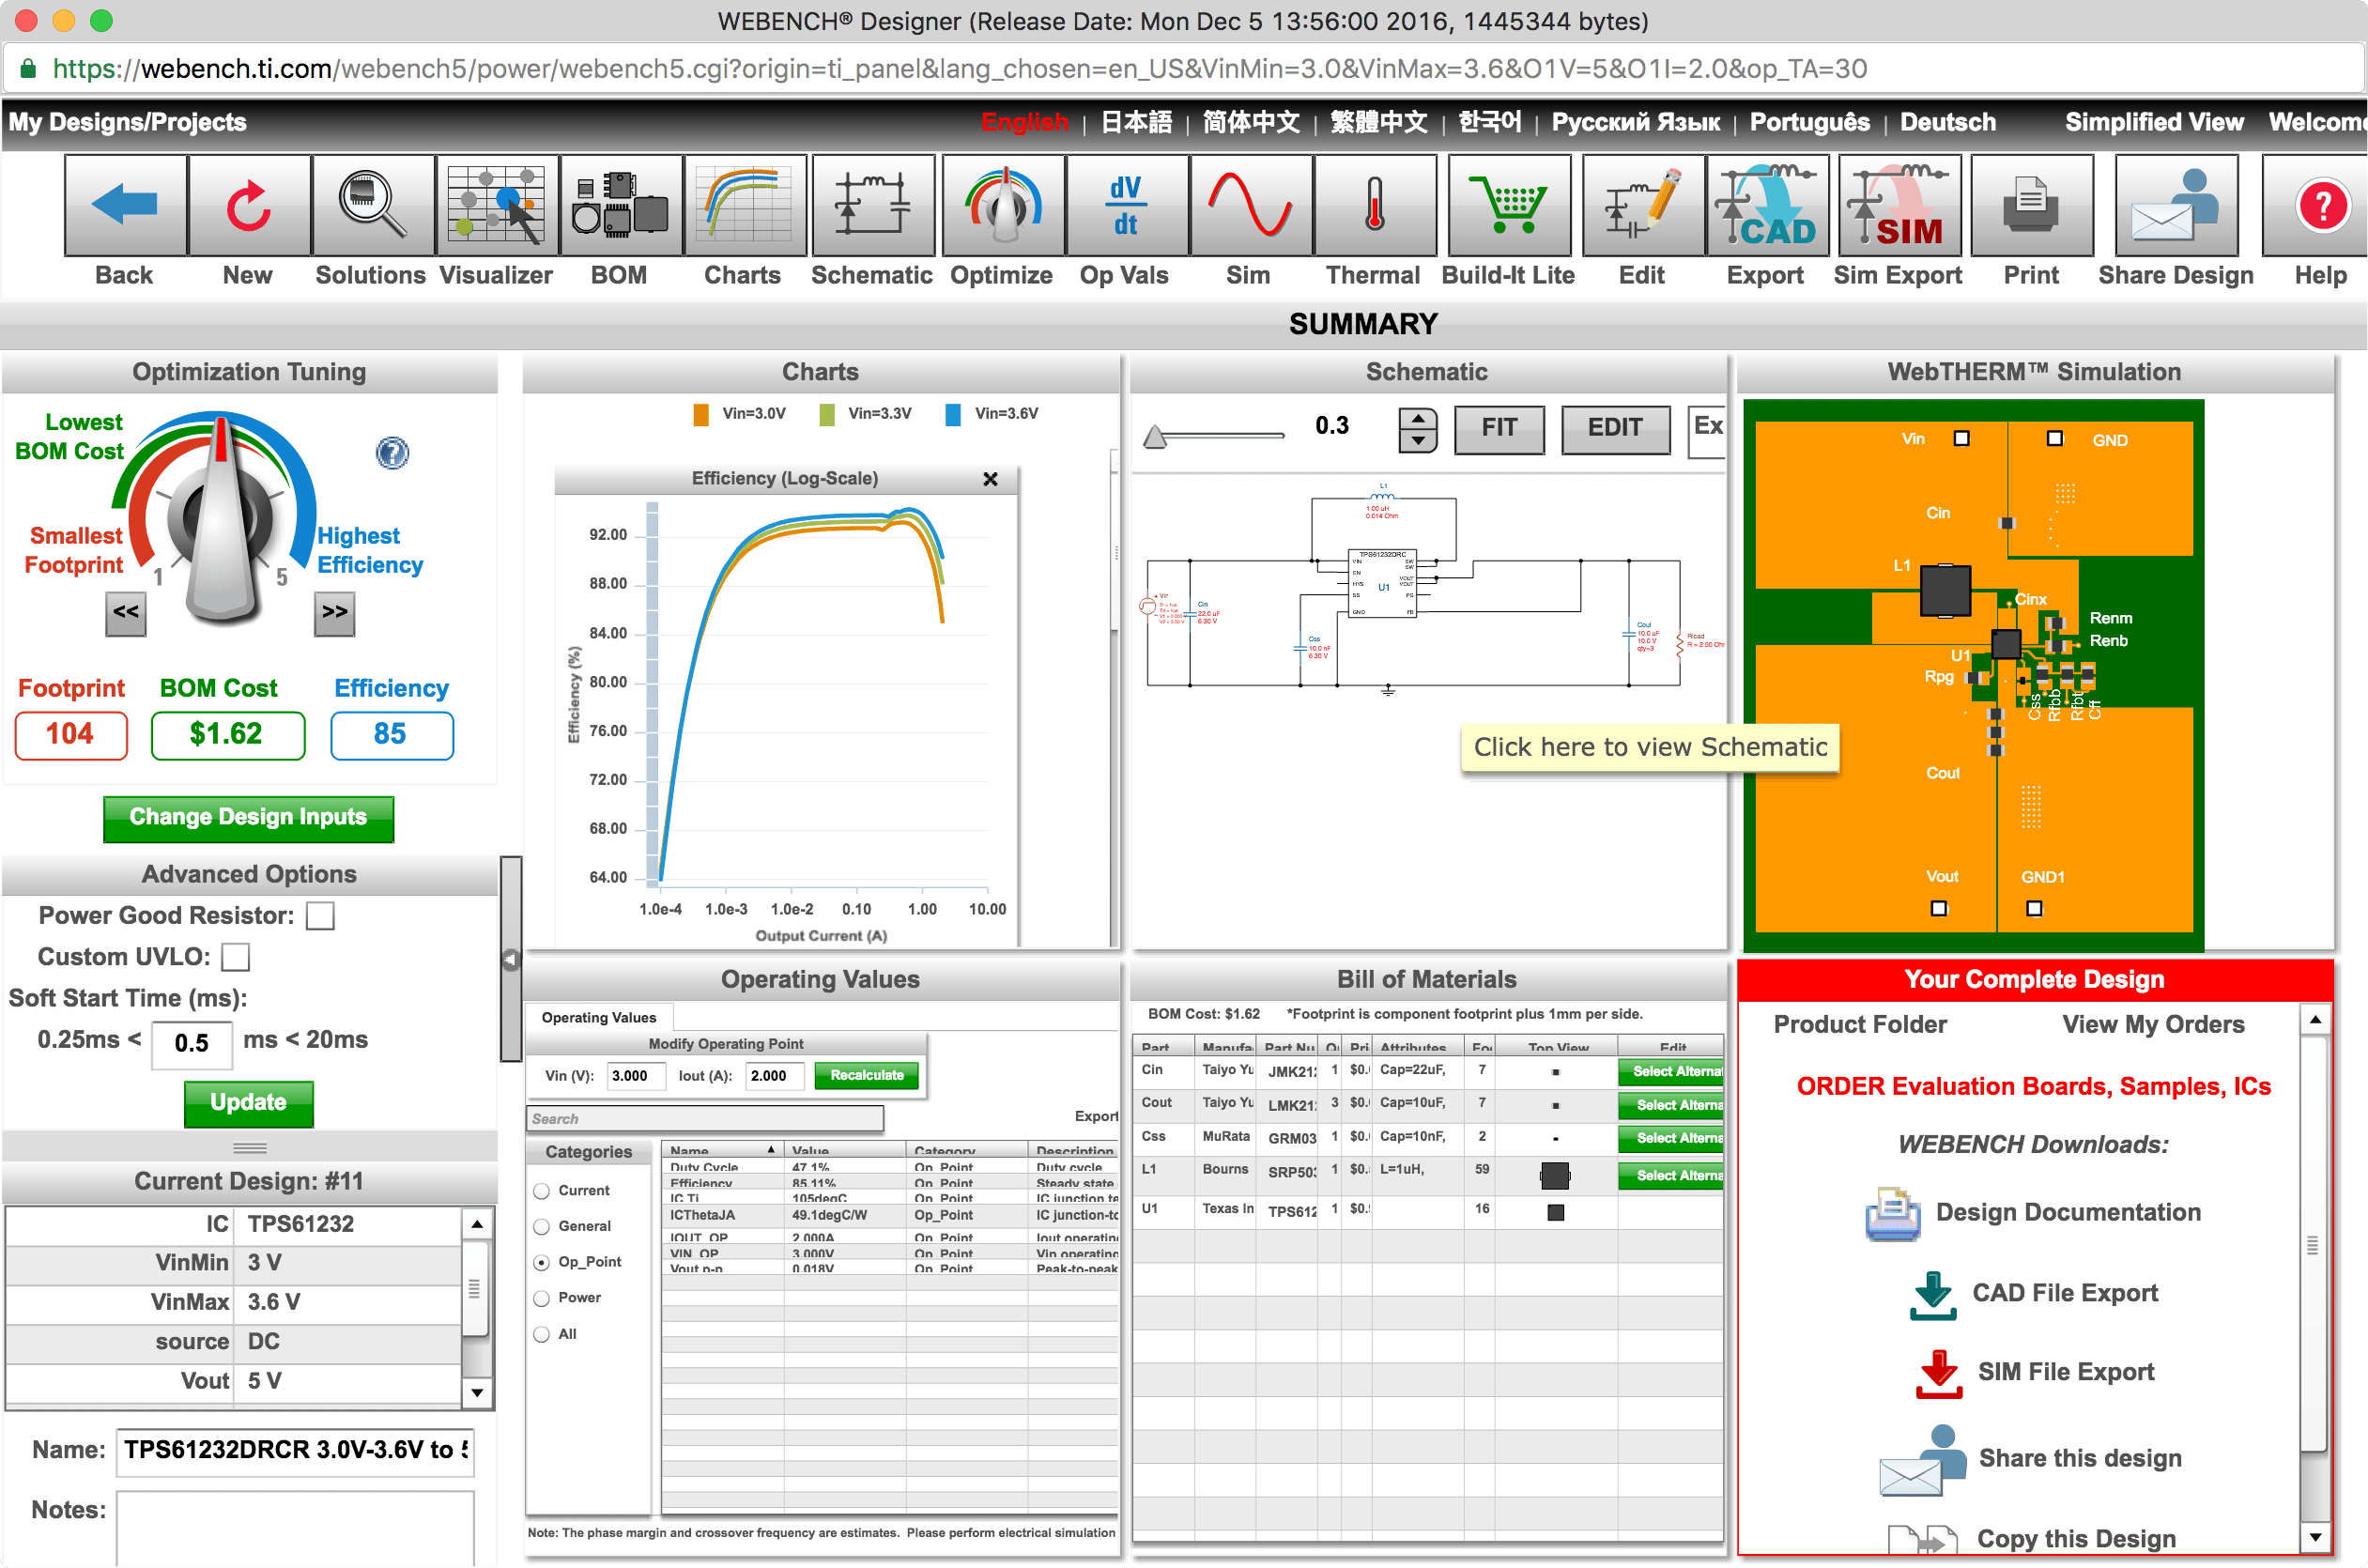Open the BOM view from the toolbar
This screenshot has height=1568, width=2368.
point(620,205)
